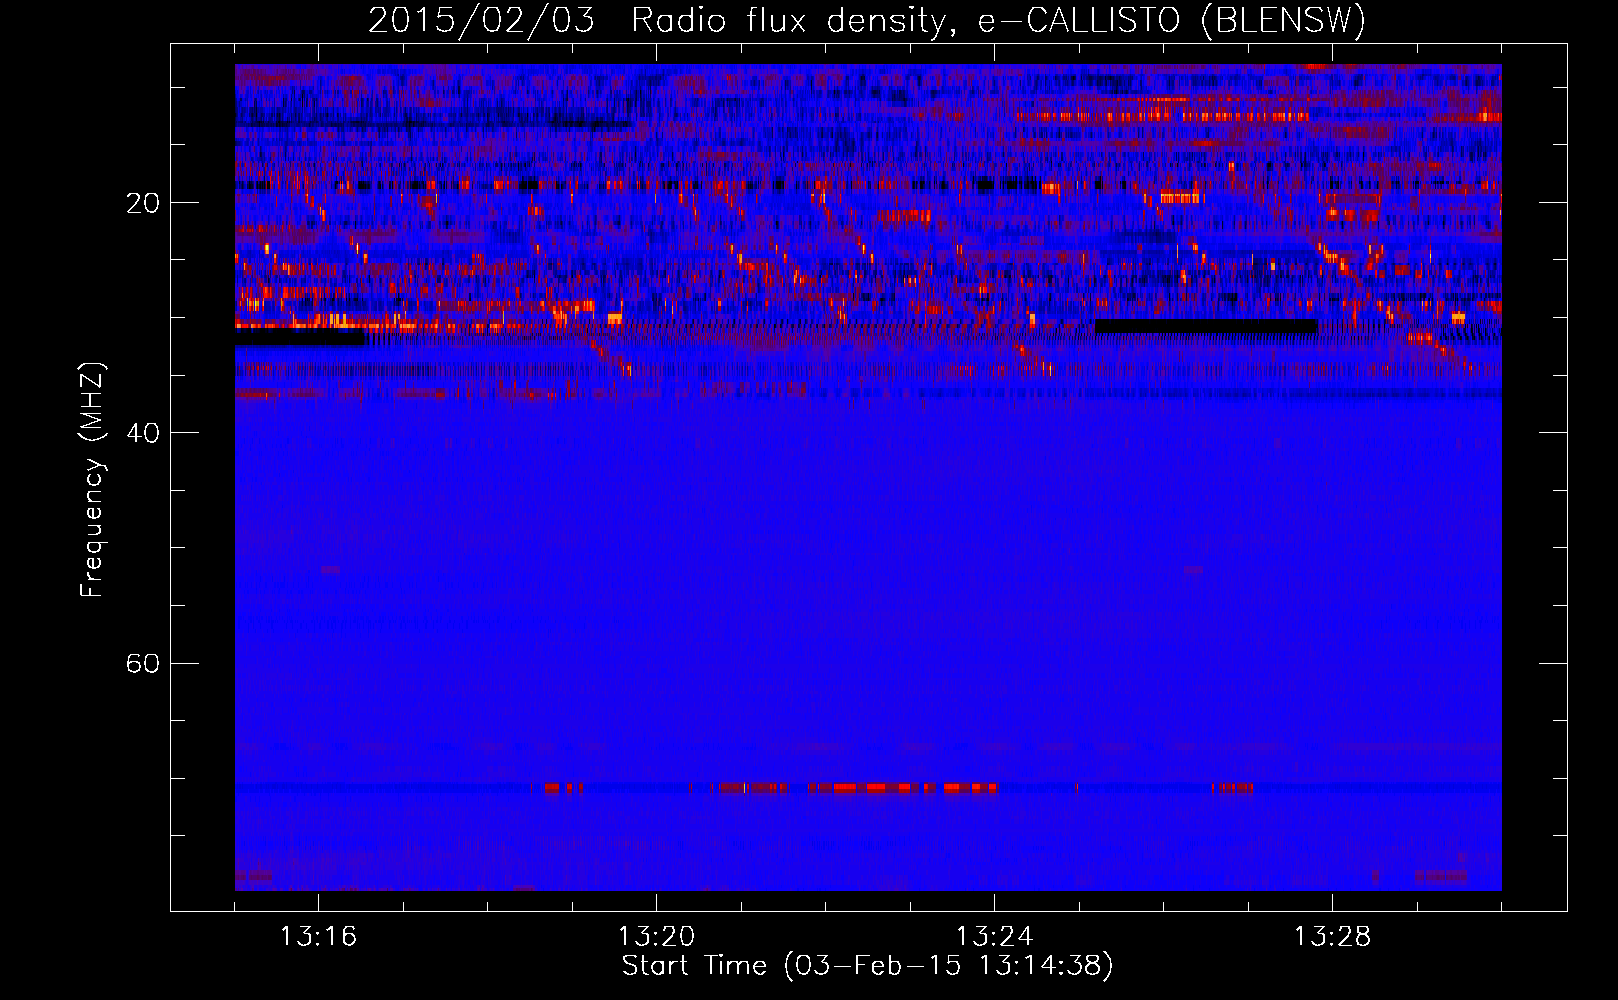
Task: Click the black data gap bar near 13:26
Action: [x=1206, y=327]
